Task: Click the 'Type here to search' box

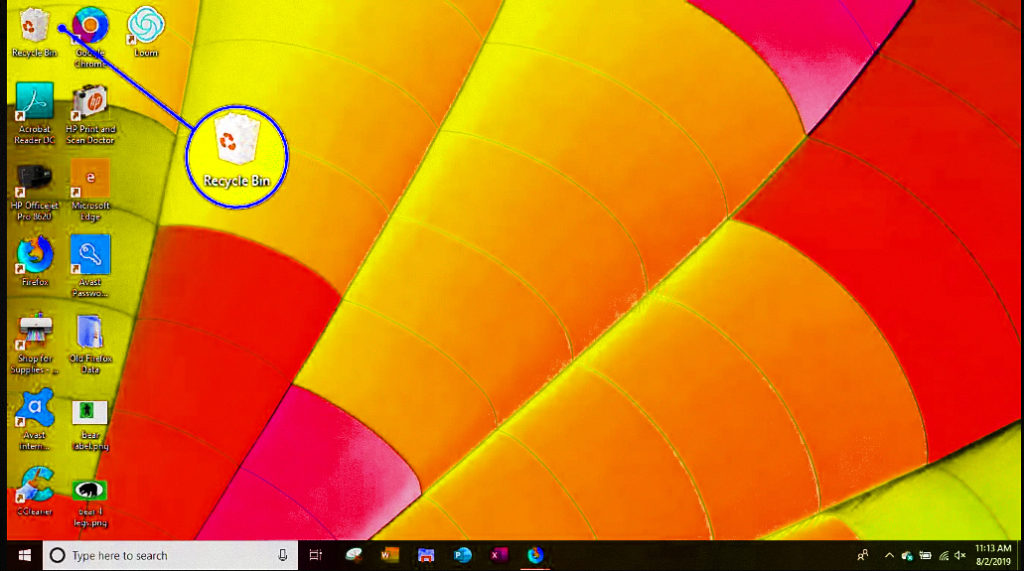Action: (x=160, y=555)
